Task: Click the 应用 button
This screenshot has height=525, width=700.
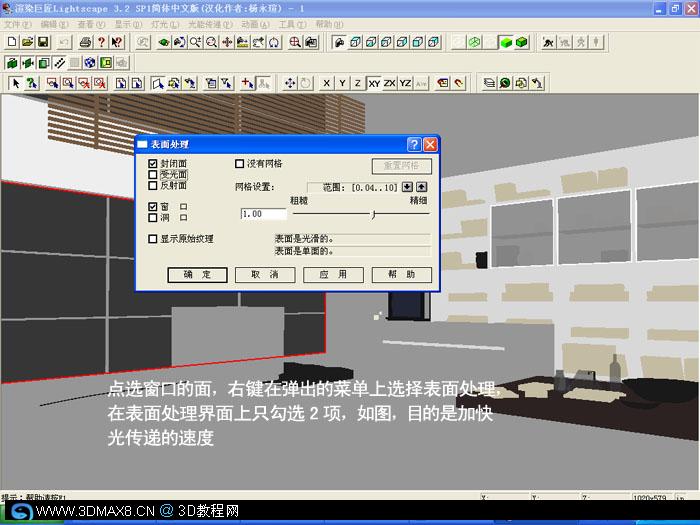Action: [x=333, y=275]
